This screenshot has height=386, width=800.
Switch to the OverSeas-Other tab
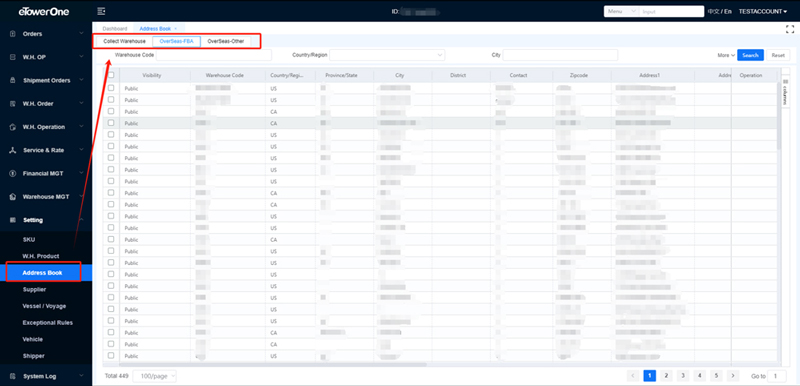click(x=226, y=41)
